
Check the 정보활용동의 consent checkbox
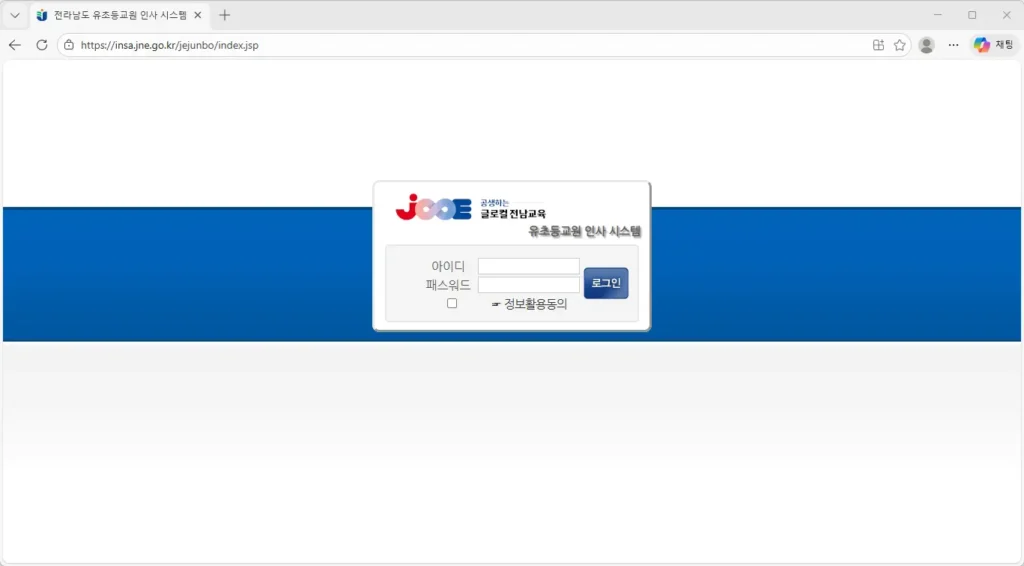[452, 303]
